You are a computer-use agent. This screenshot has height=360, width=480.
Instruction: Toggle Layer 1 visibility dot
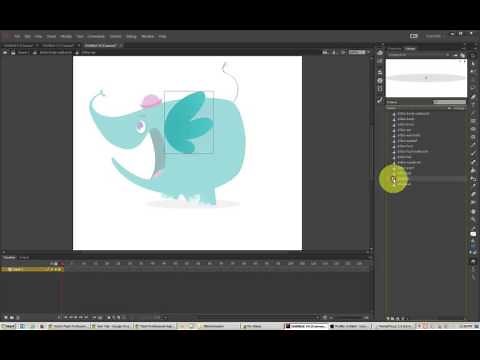coord(52,269)
